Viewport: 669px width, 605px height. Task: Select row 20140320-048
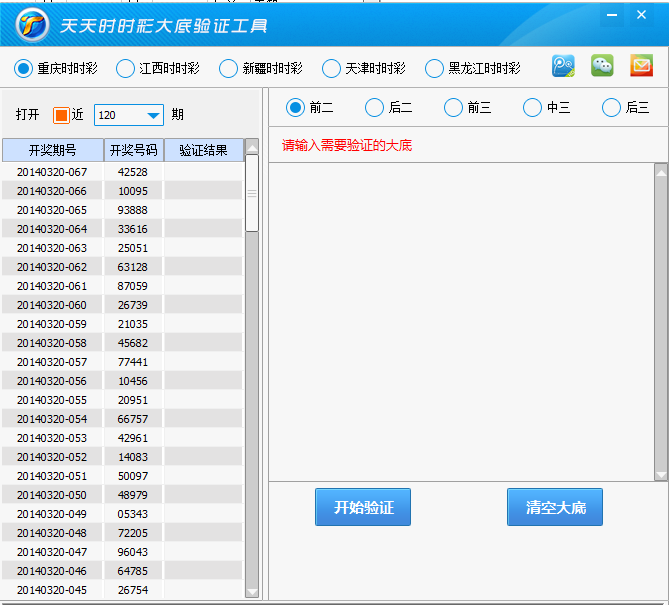(x=123, y=532)
